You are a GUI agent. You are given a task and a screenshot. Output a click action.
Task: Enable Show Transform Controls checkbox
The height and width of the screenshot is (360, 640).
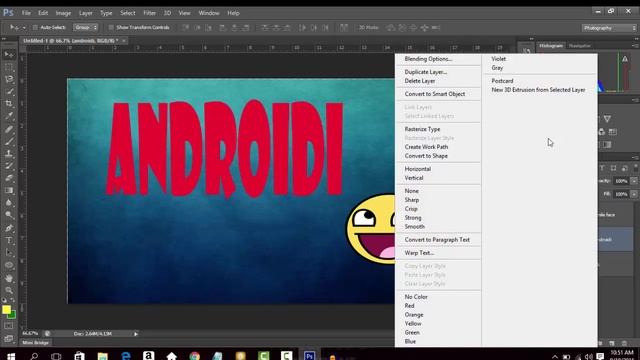point(111,28)
